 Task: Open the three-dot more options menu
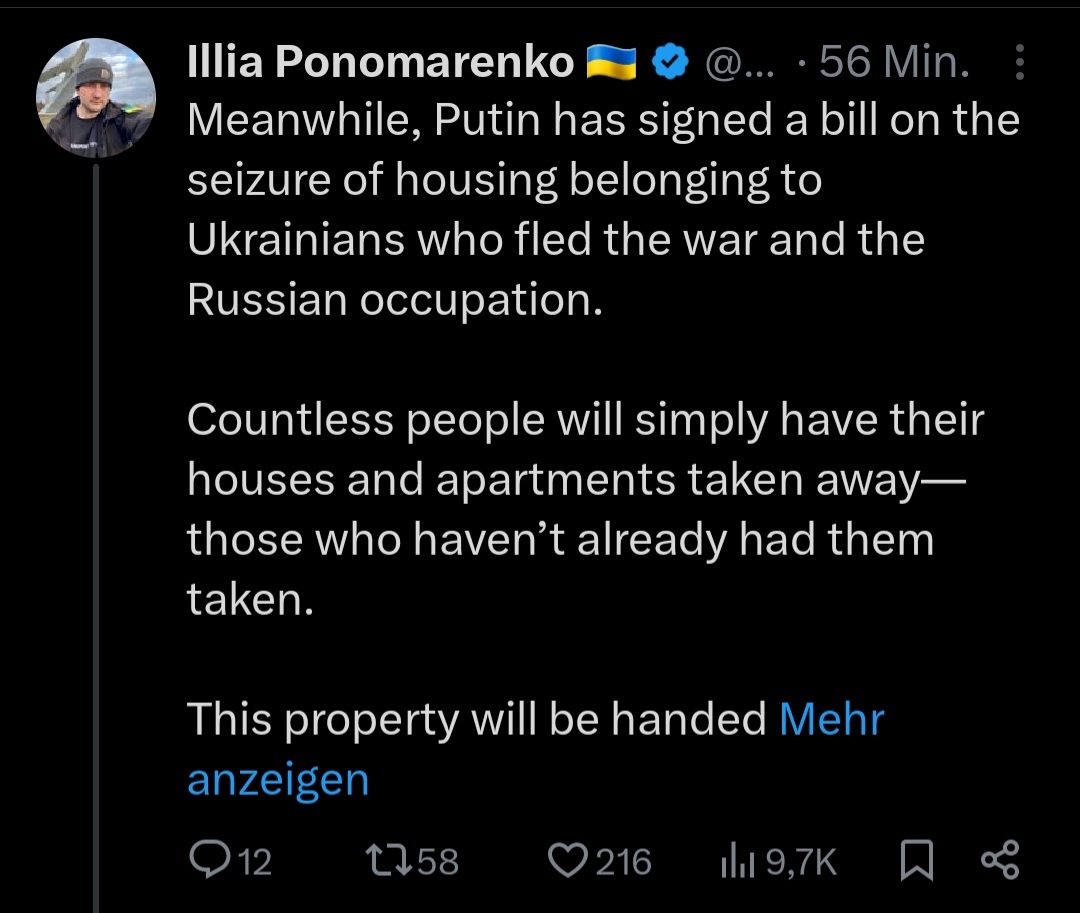coord(1019,63)
